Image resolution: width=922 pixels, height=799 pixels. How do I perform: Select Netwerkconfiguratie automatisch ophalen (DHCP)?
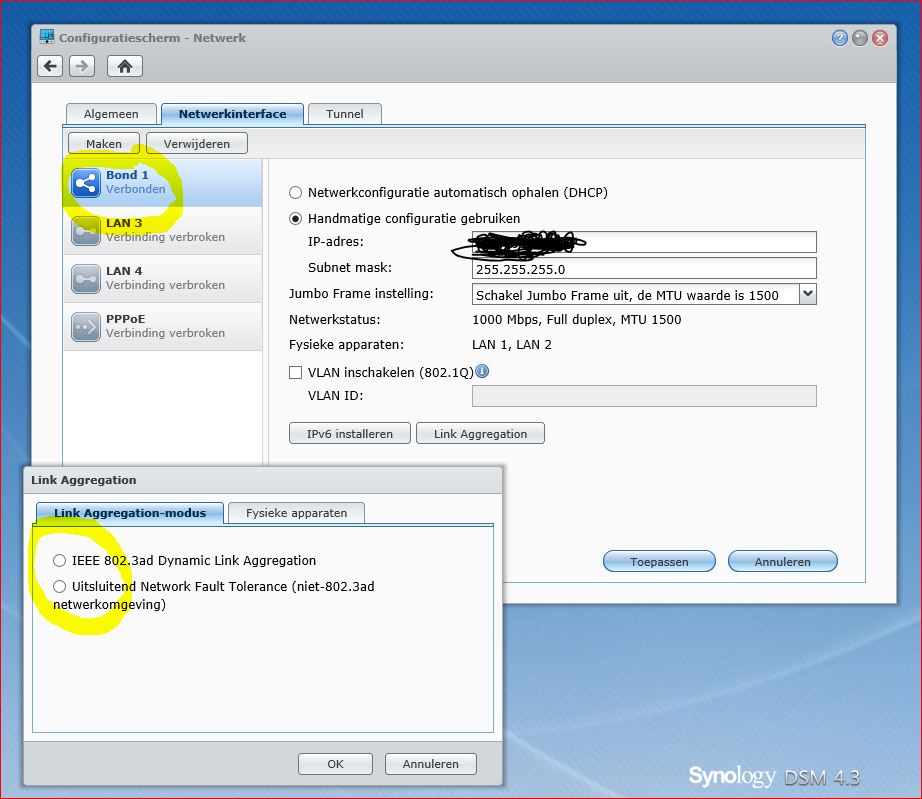click(295, 194)
